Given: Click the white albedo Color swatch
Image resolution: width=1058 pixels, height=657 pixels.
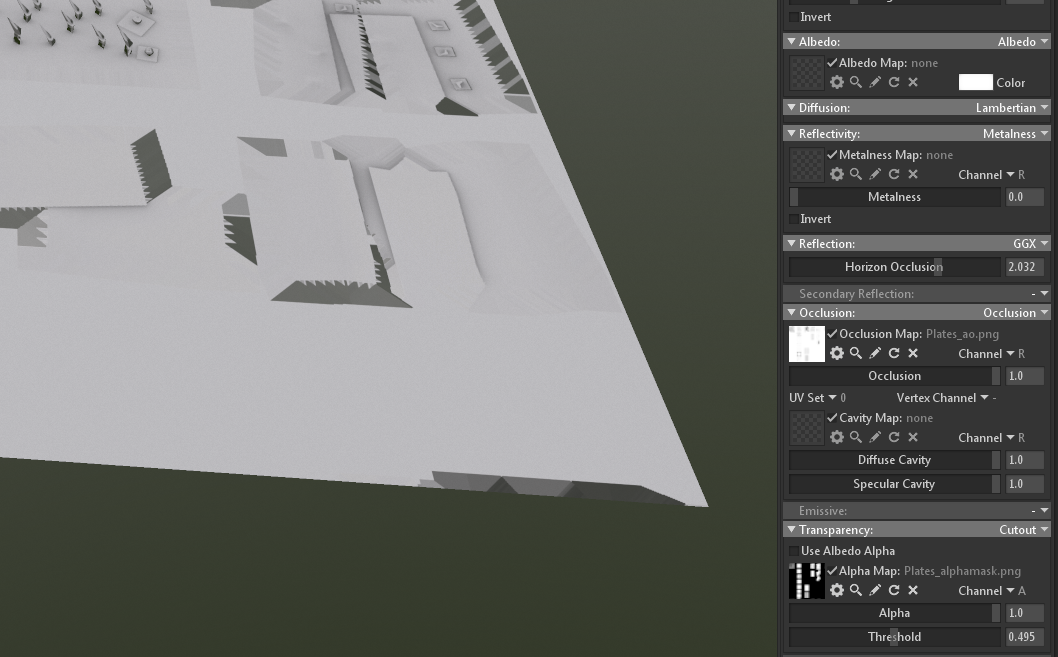Looking at the screenshot, I should coord(976,82).
